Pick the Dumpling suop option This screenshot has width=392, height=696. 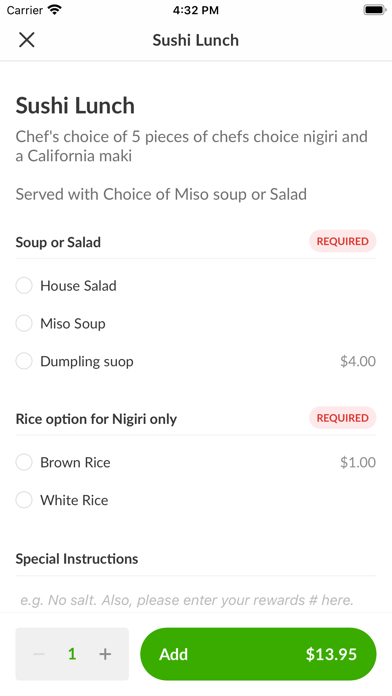[x=196, y=361]
